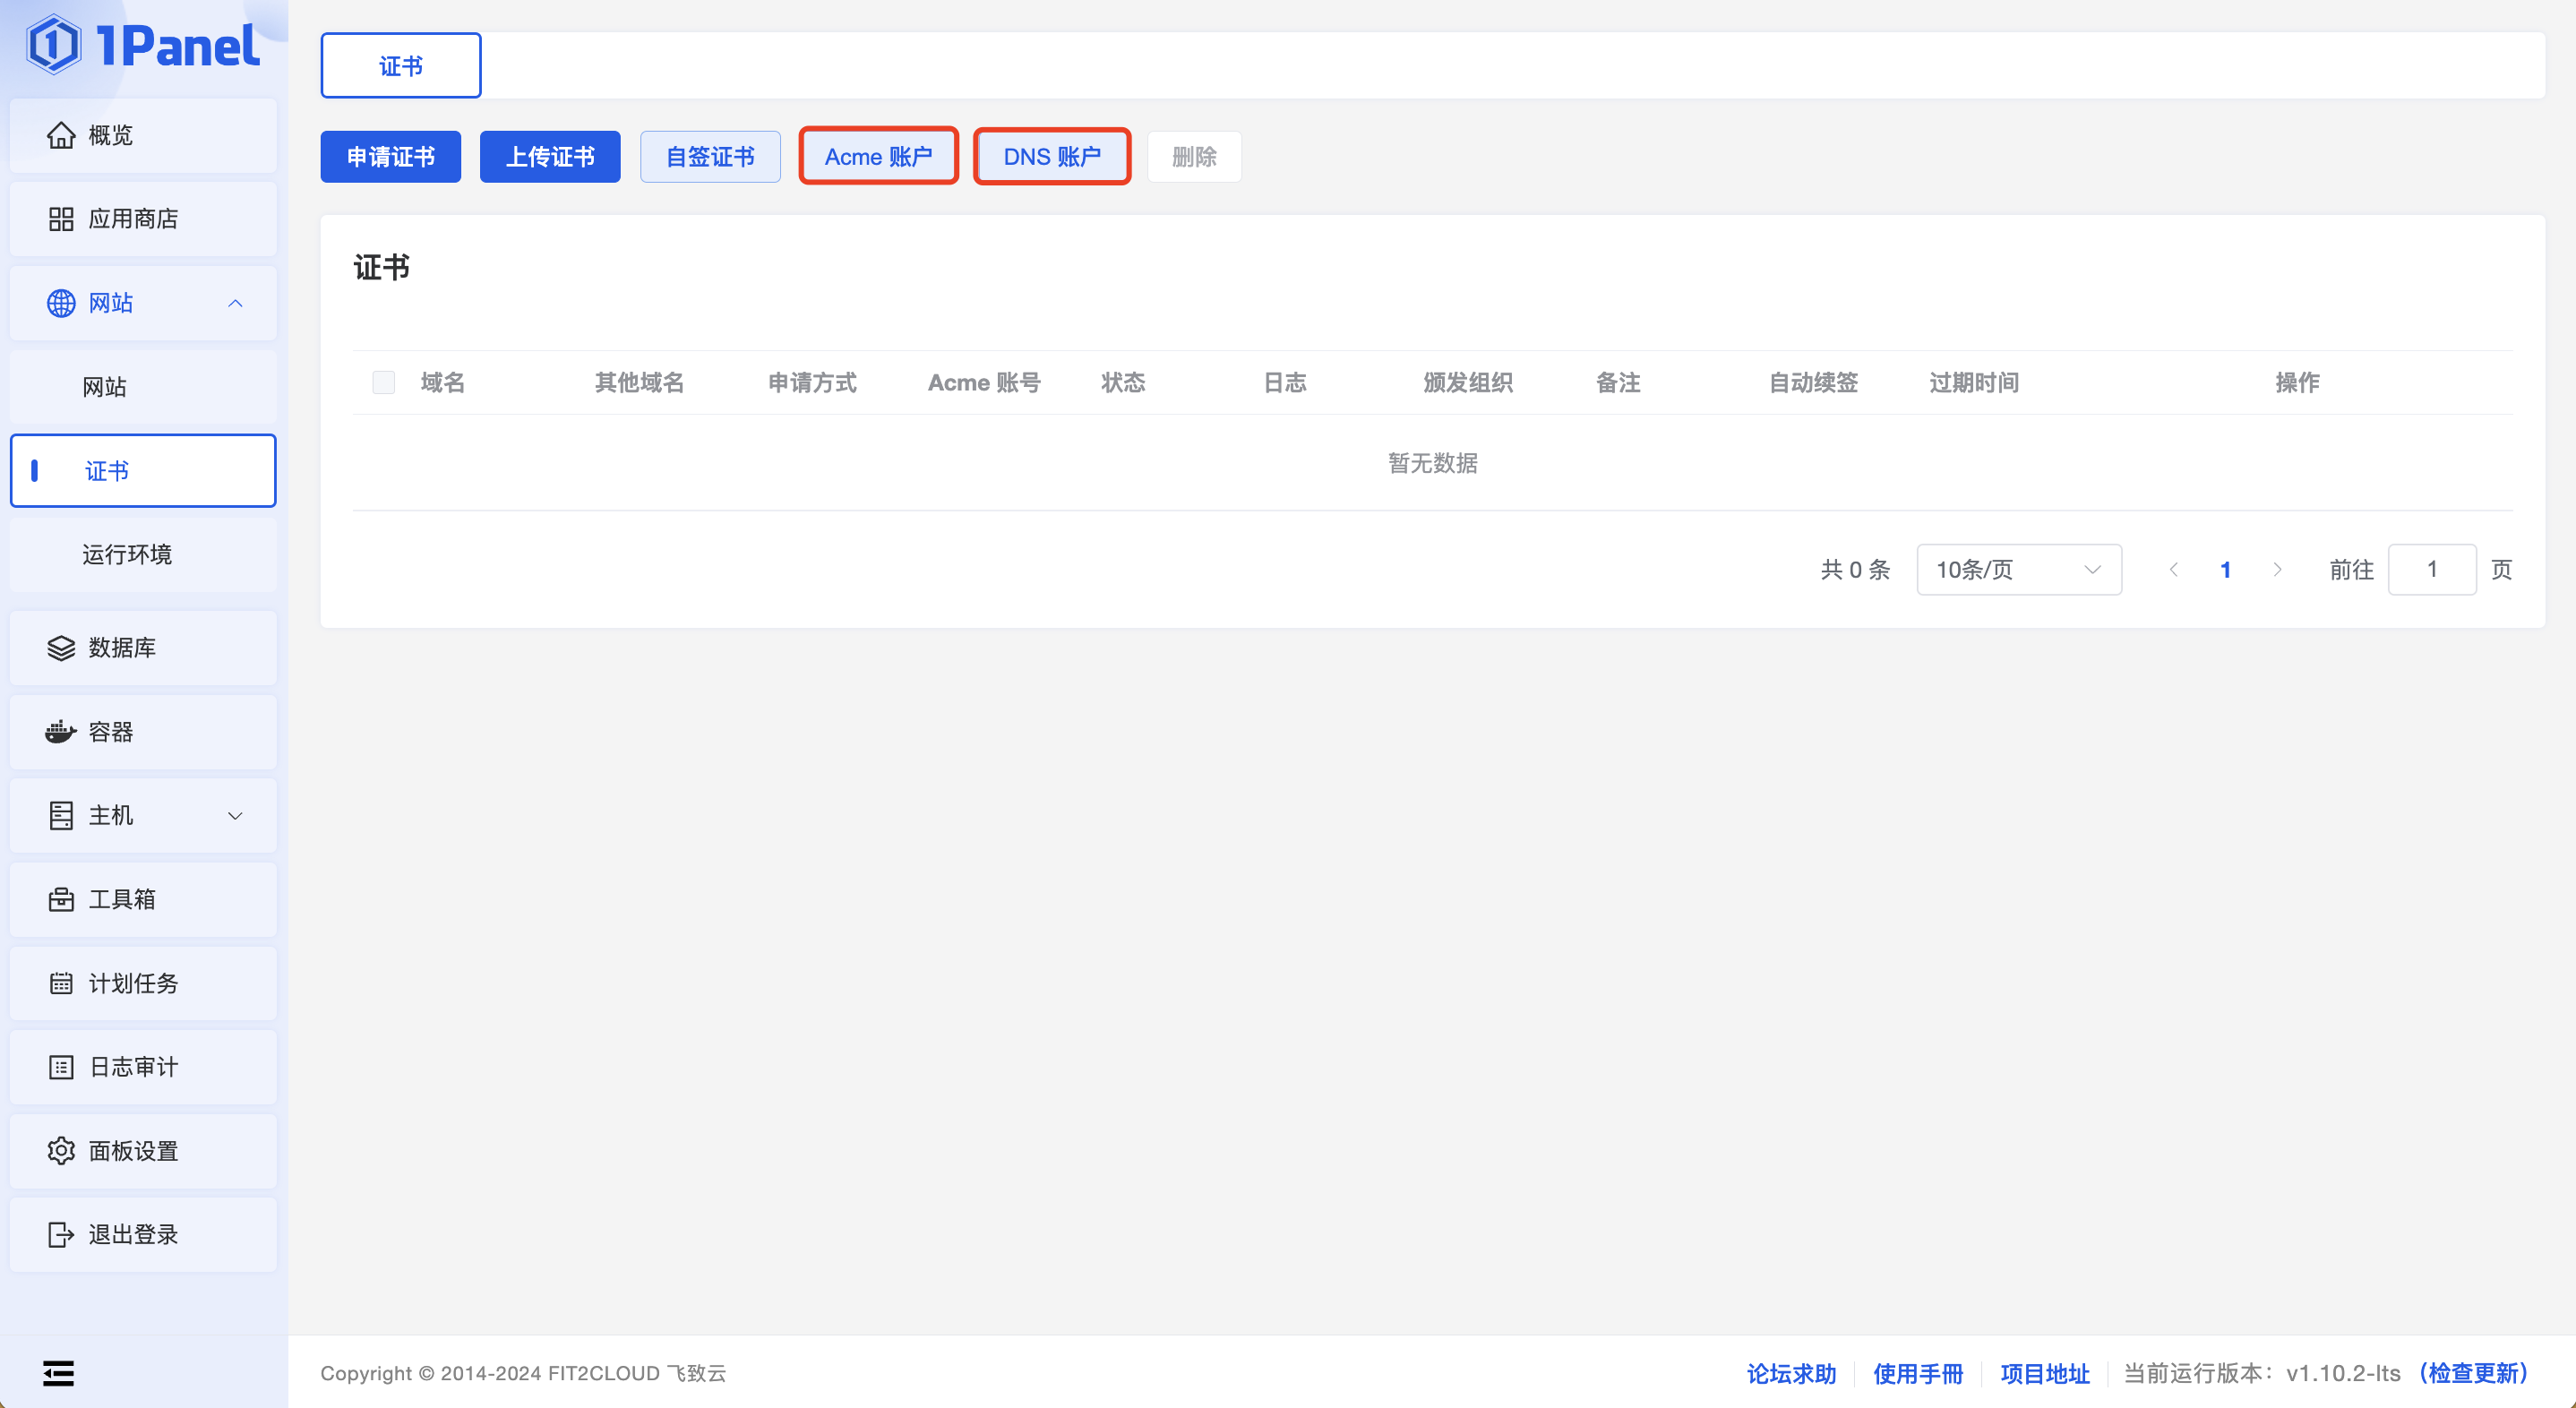Collapse the sidebar using bottom menu icon

coord(58,1373)
